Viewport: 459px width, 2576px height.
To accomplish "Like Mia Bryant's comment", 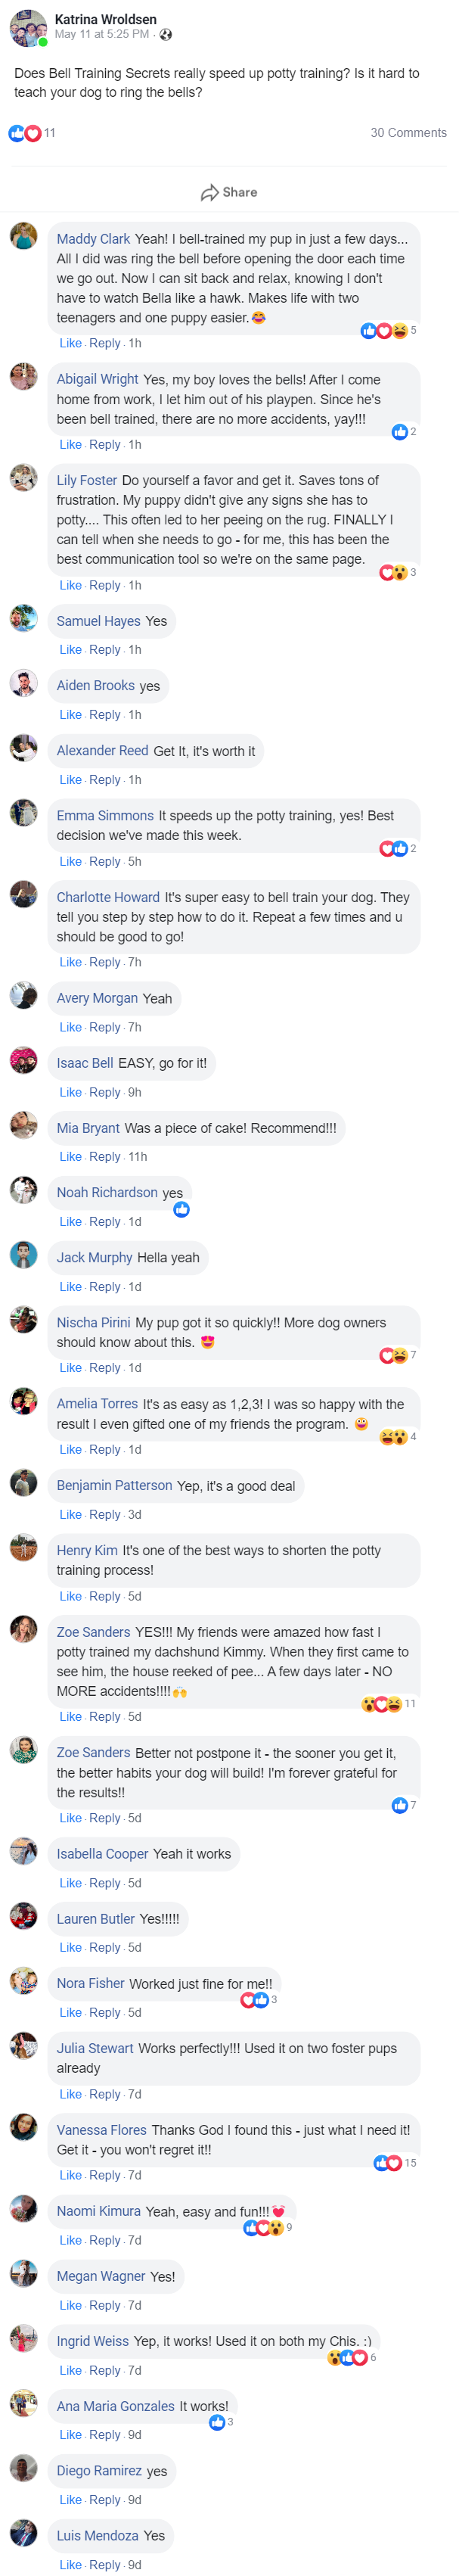I will click(x=70, y=1157).
